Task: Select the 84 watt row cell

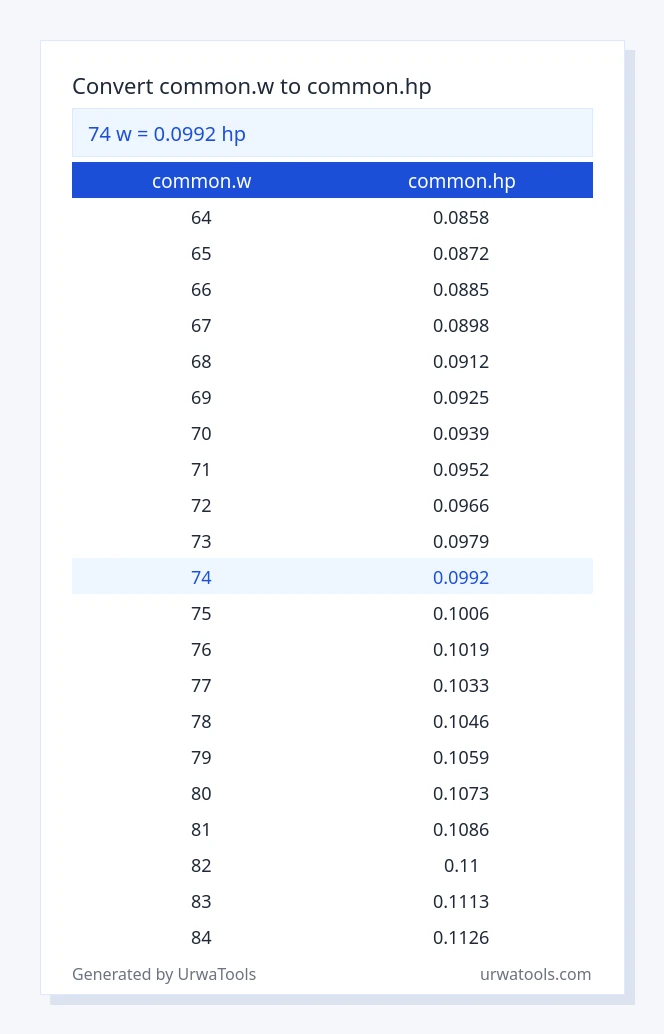Action: [x=201, y=937]
